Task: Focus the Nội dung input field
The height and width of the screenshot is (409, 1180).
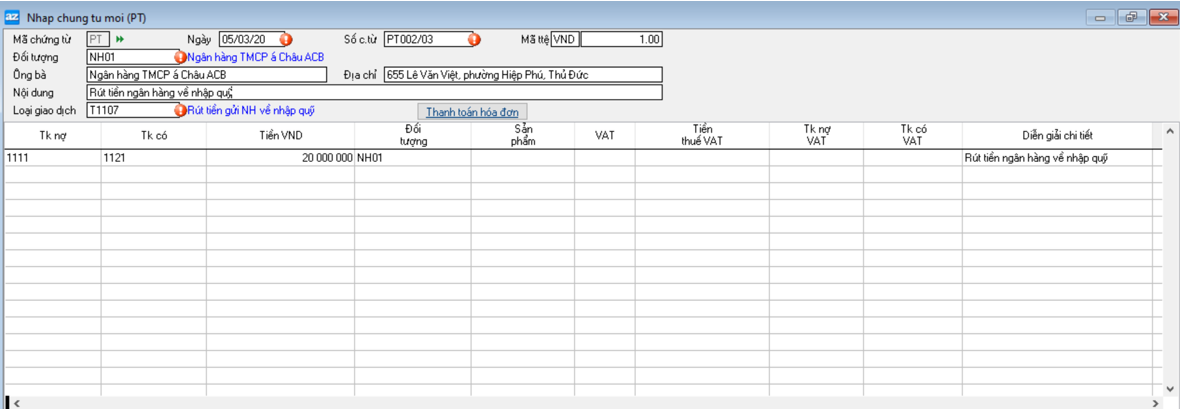Action: pos(374,93)
